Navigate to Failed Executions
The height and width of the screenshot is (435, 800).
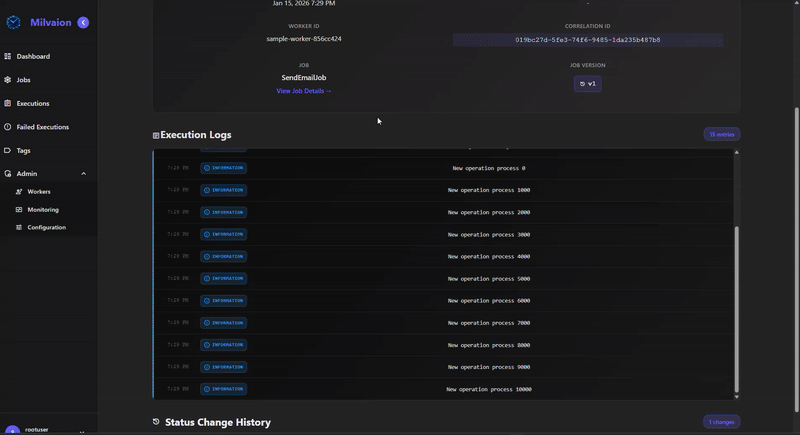pos(42,126)
